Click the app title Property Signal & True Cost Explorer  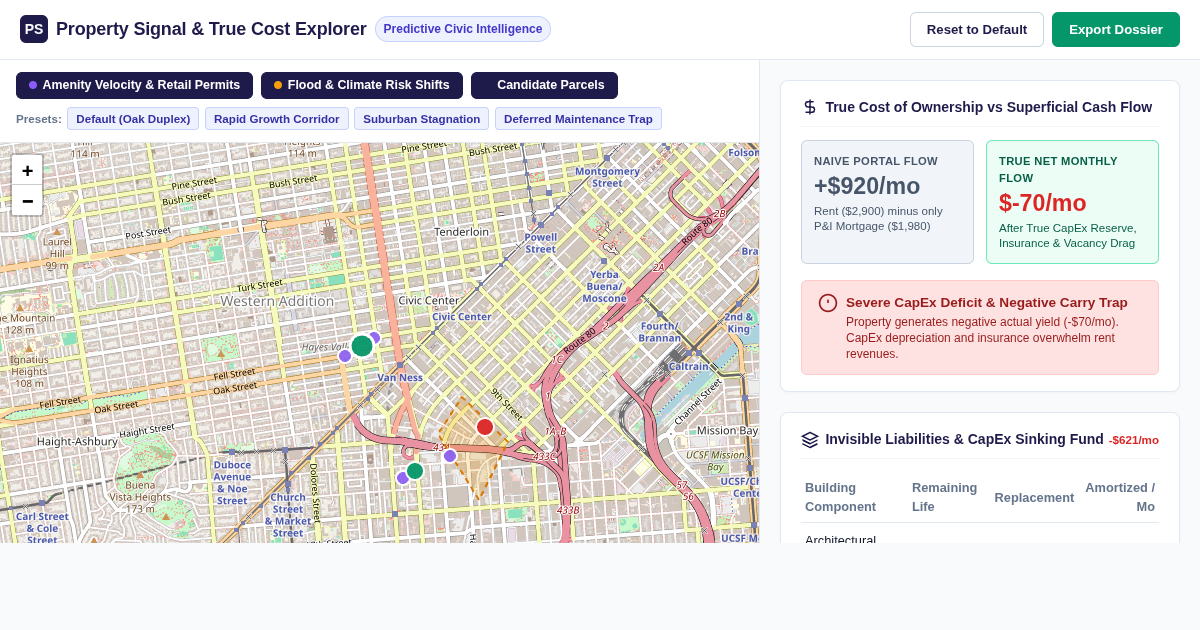click(211, 29)
